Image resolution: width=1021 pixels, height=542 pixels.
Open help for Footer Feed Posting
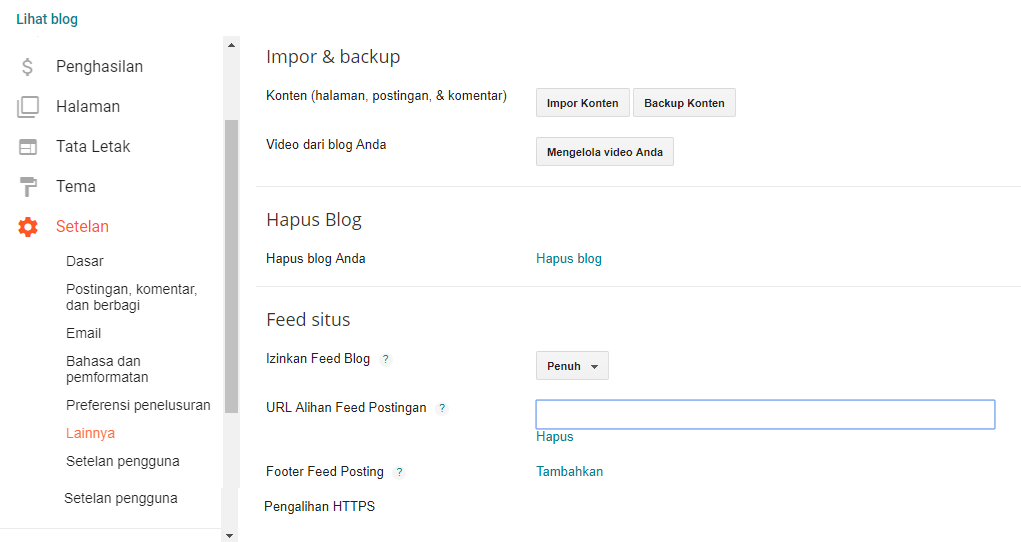399,472
